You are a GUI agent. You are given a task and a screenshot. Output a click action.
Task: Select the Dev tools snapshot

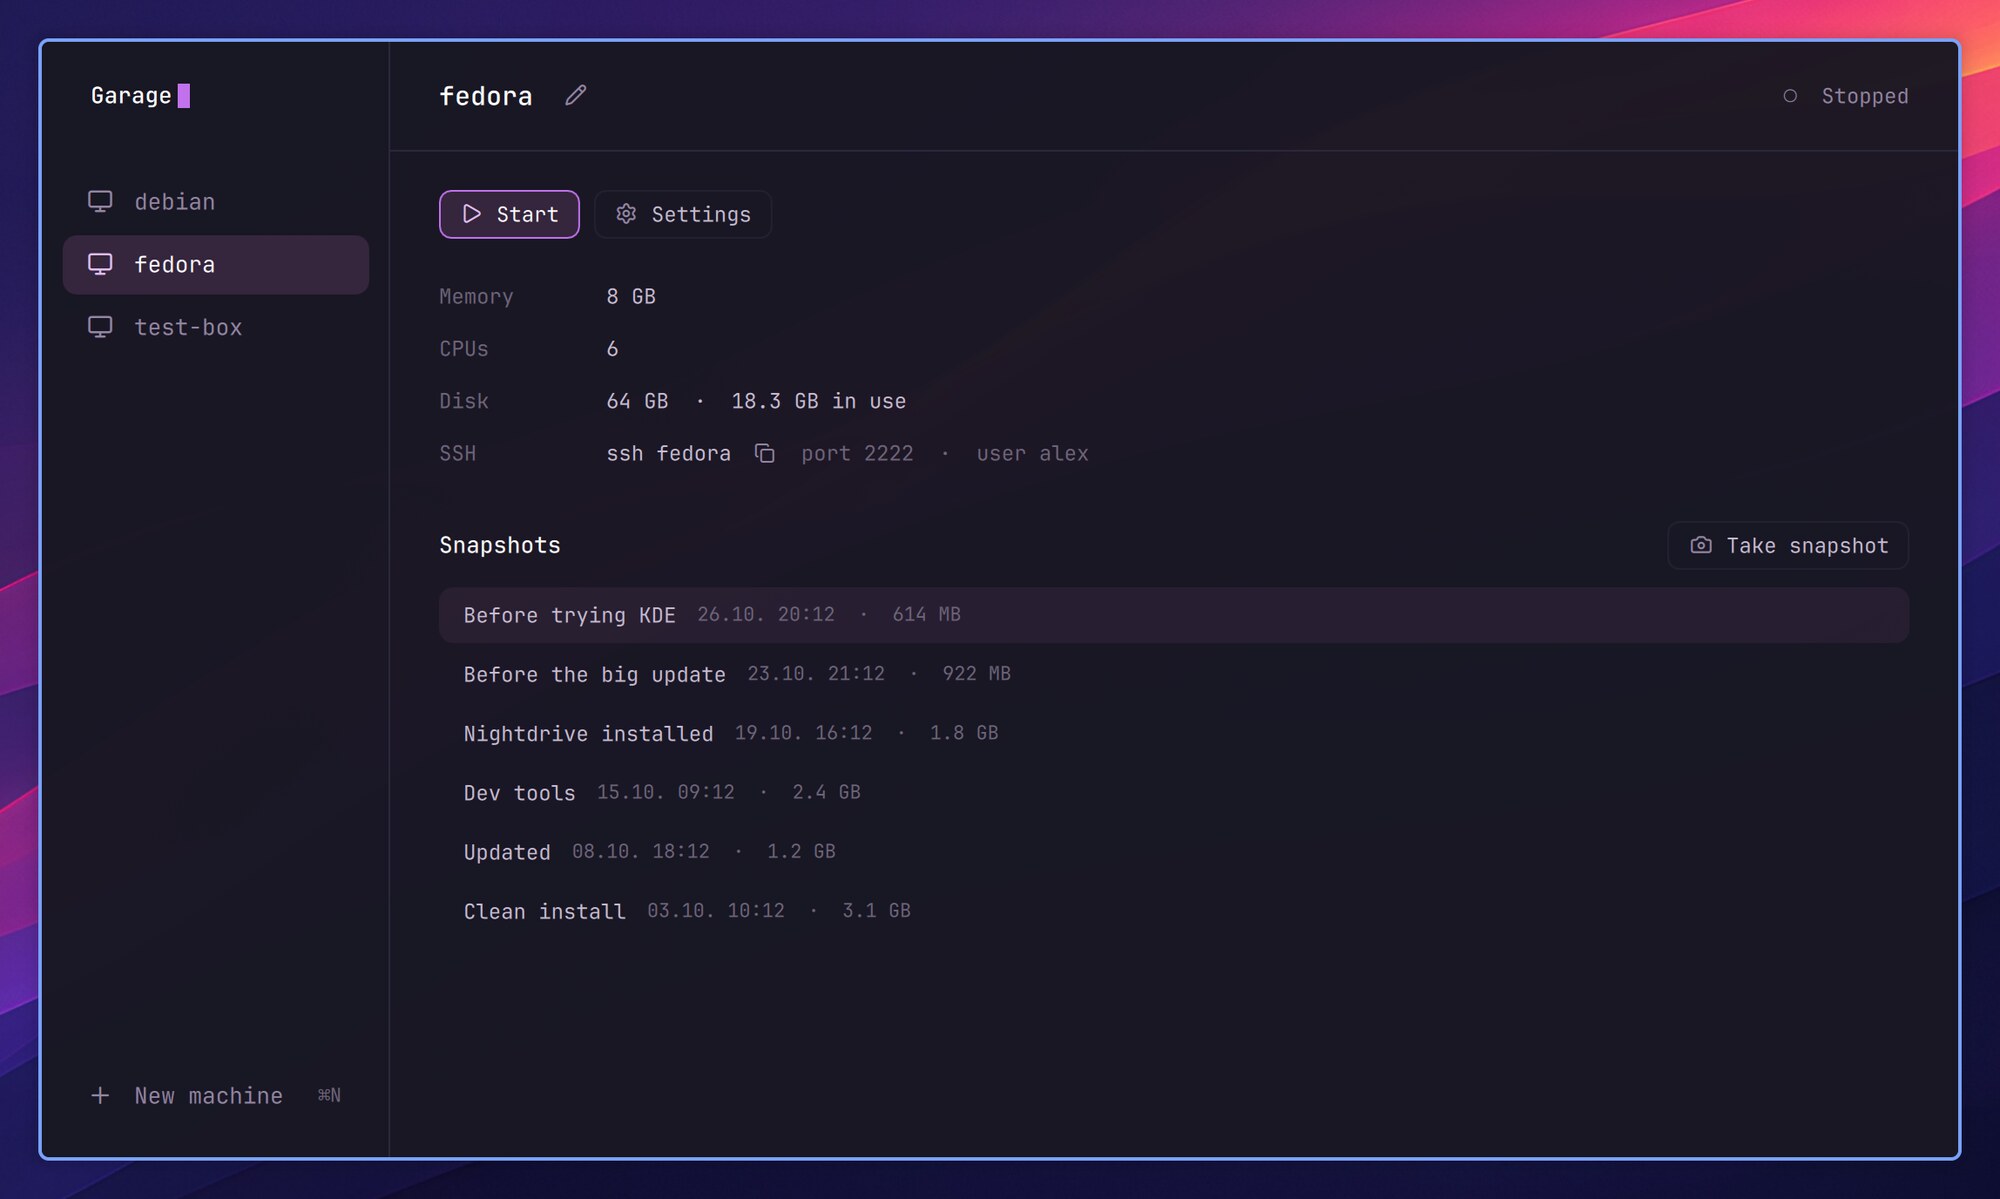(1174, 792)
